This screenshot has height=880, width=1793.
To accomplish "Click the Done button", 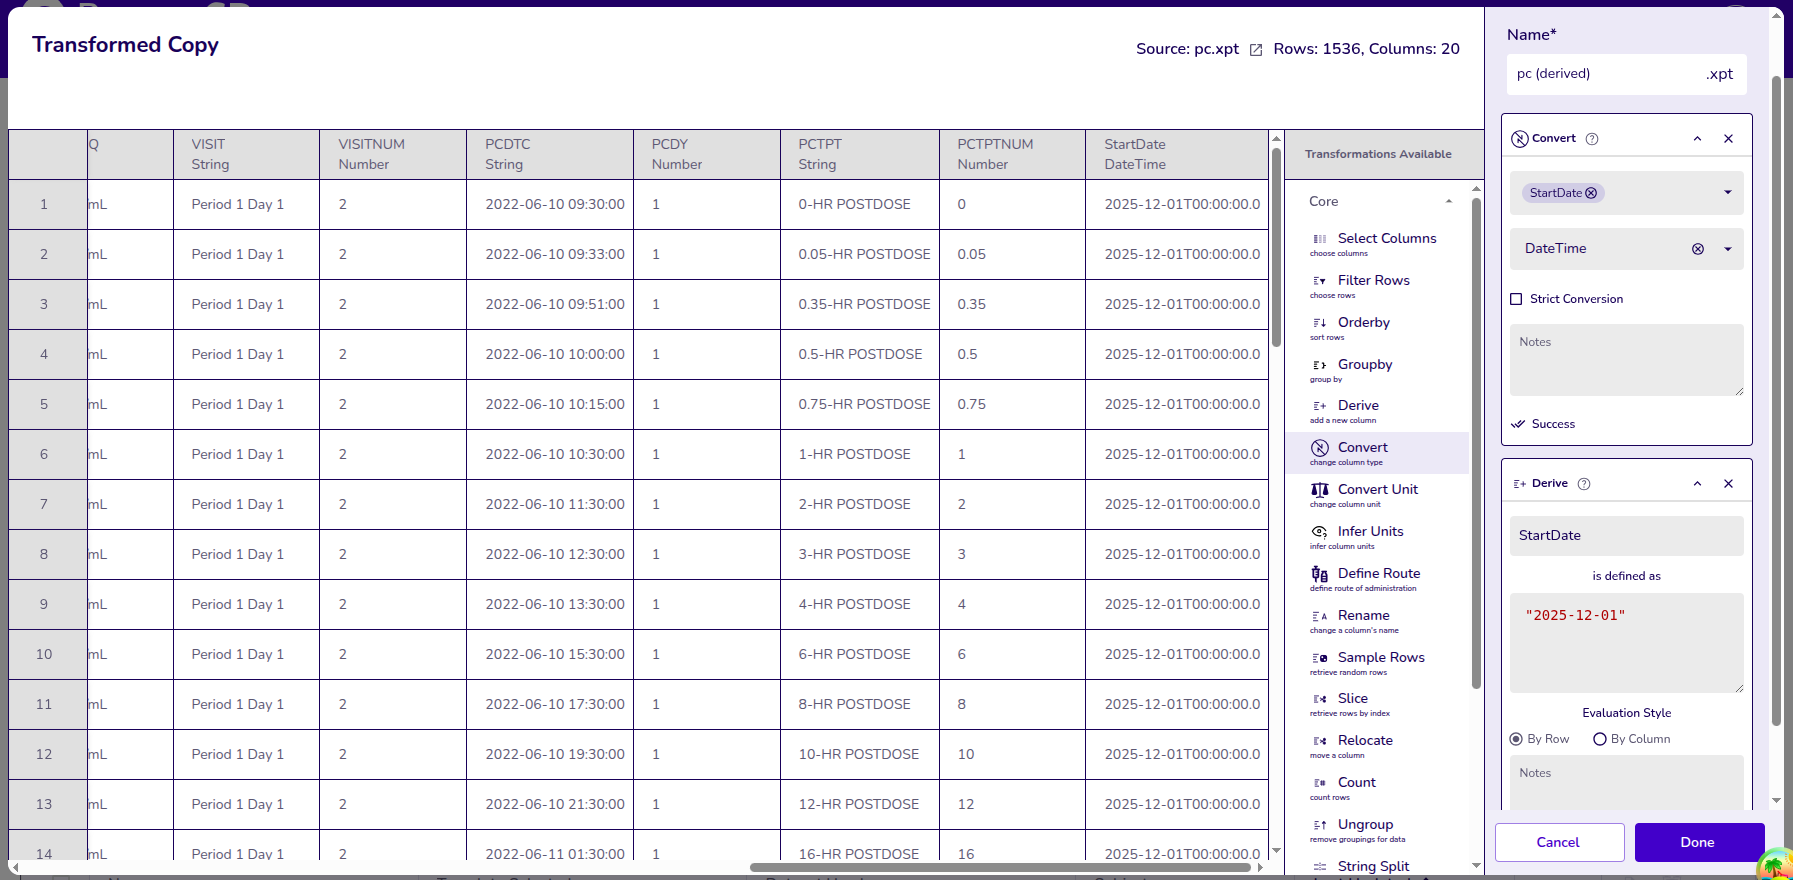I will tap(1698, 842).
